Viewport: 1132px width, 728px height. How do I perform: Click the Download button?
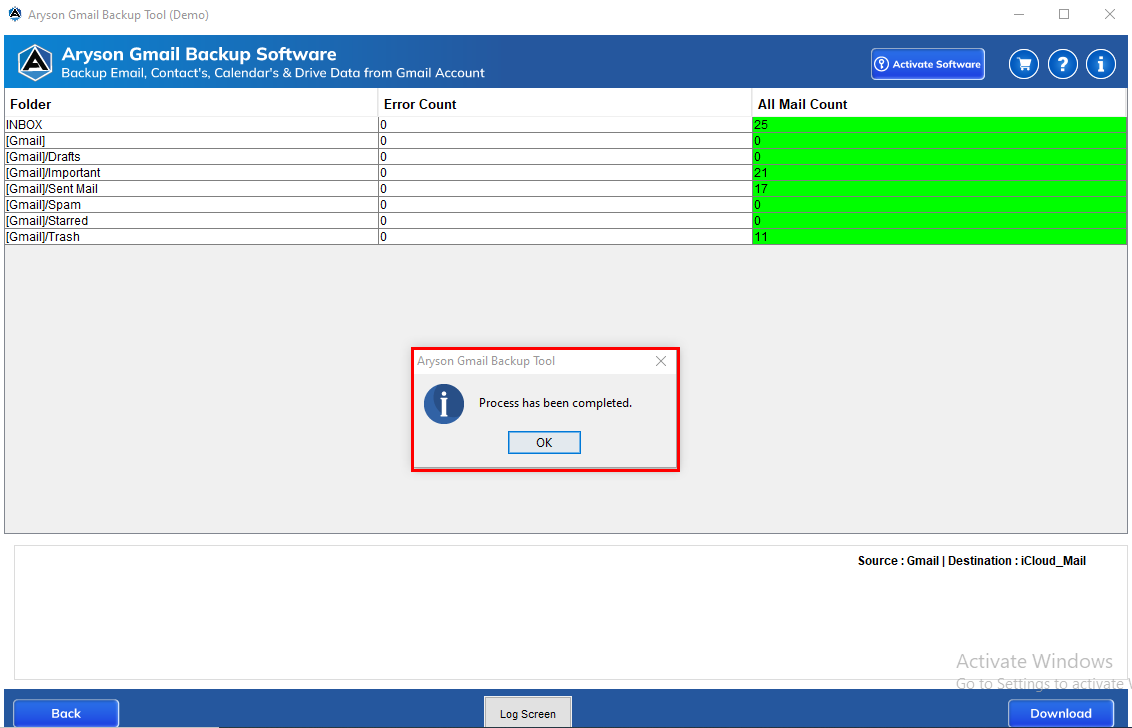1061,714
